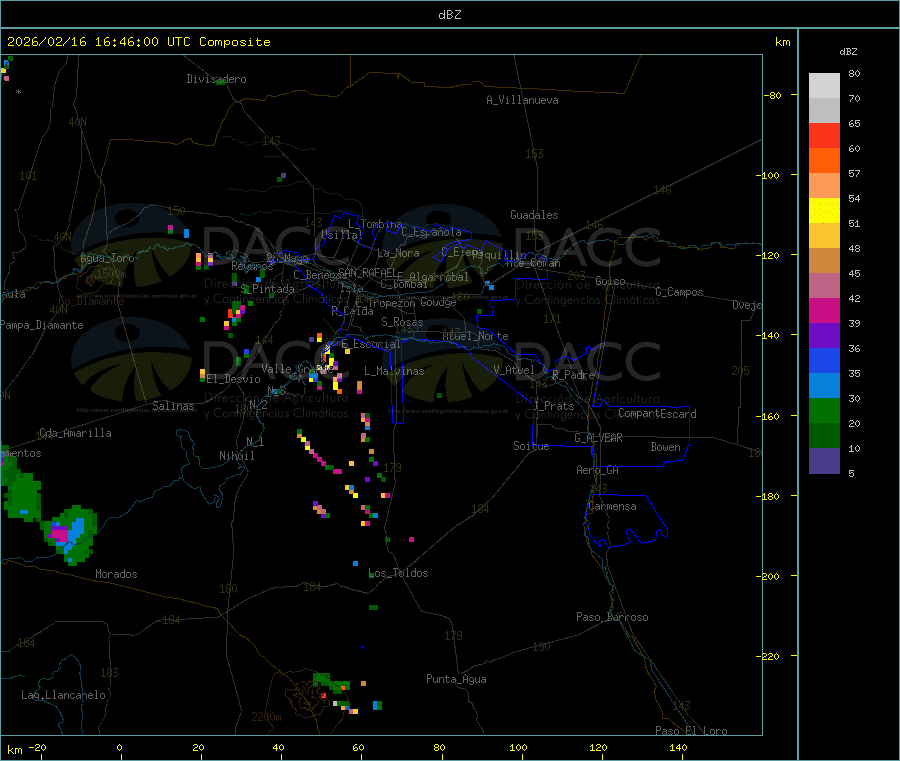Click the S_Rosas location label
Image resolution: width=900 pixels, height=761 pixels.
[x=402, y=323]
